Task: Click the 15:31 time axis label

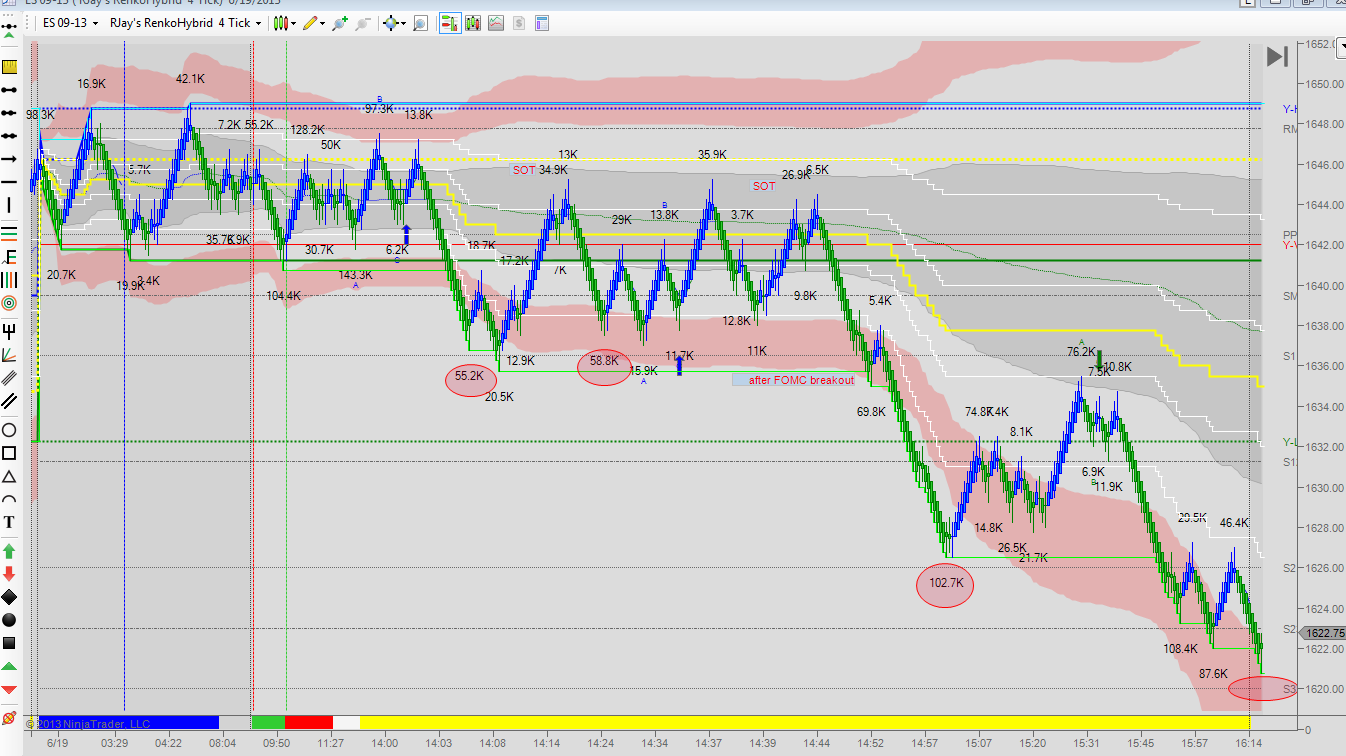Action: (x=1087, y=744)
